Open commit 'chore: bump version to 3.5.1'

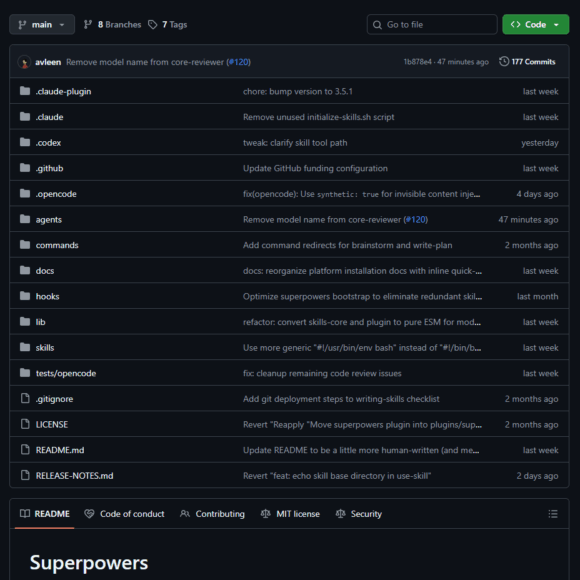tap(298, 91)
